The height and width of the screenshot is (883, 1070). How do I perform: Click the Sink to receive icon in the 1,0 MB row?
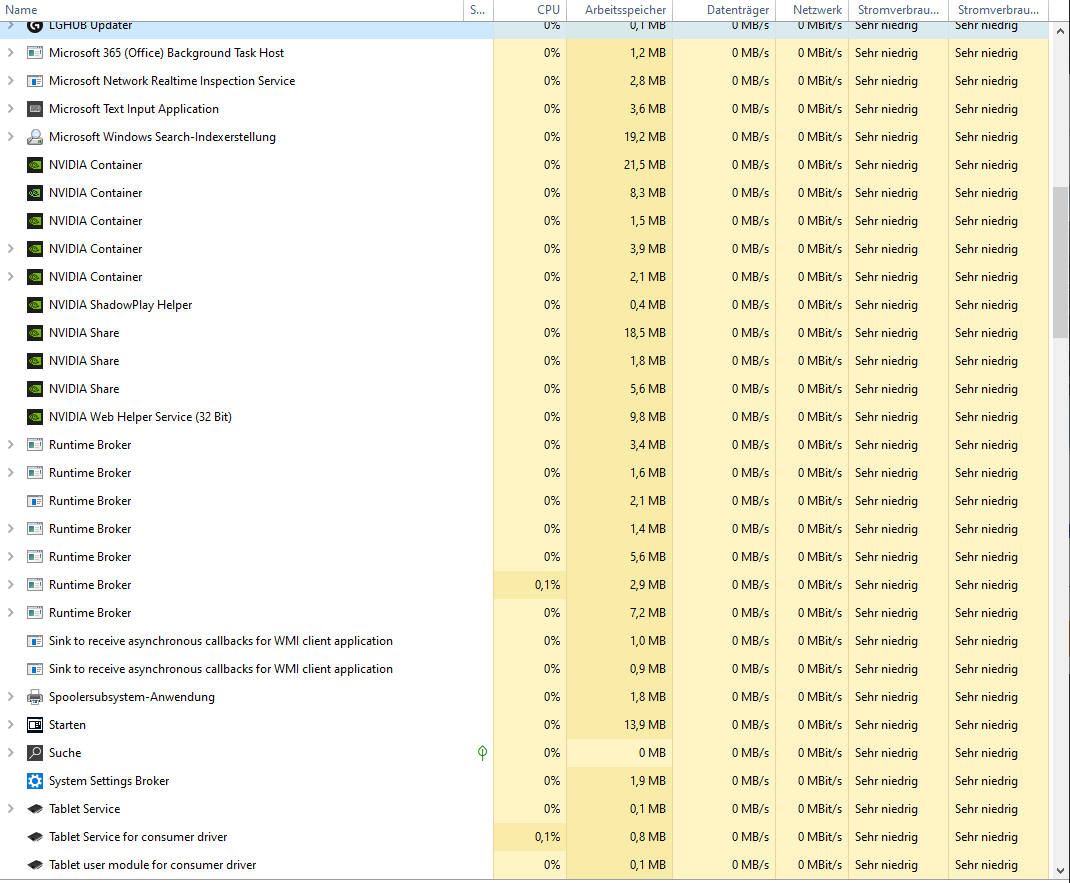[x=35, y=641]
